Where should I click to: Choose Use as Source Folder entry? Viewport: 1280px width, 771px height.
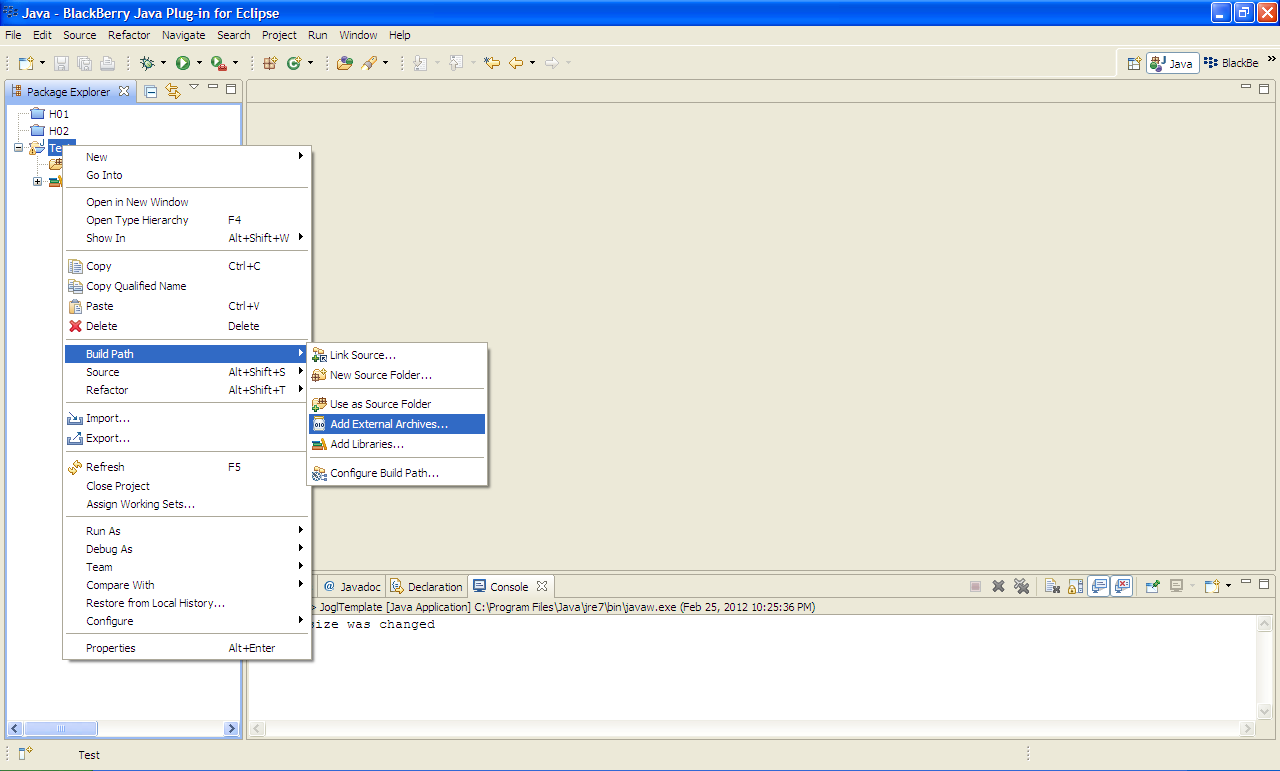[x=397, y=404]
